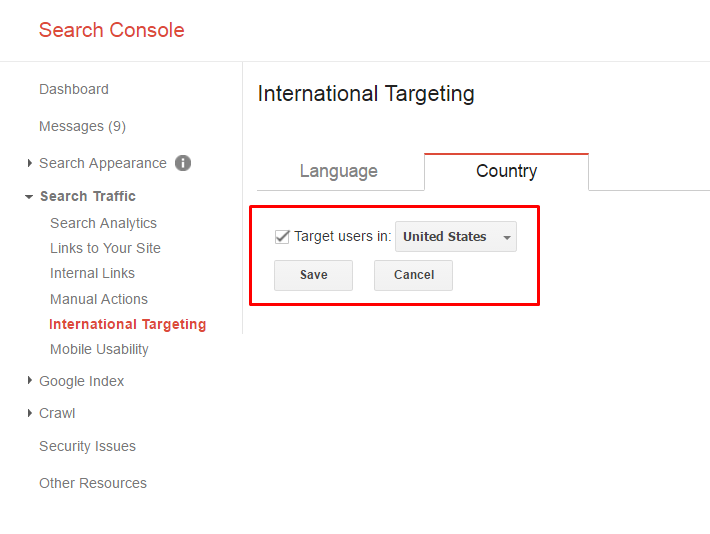The image size is (710, 534).
Task: Open the Internal Links page
Action: pos(92,273)
